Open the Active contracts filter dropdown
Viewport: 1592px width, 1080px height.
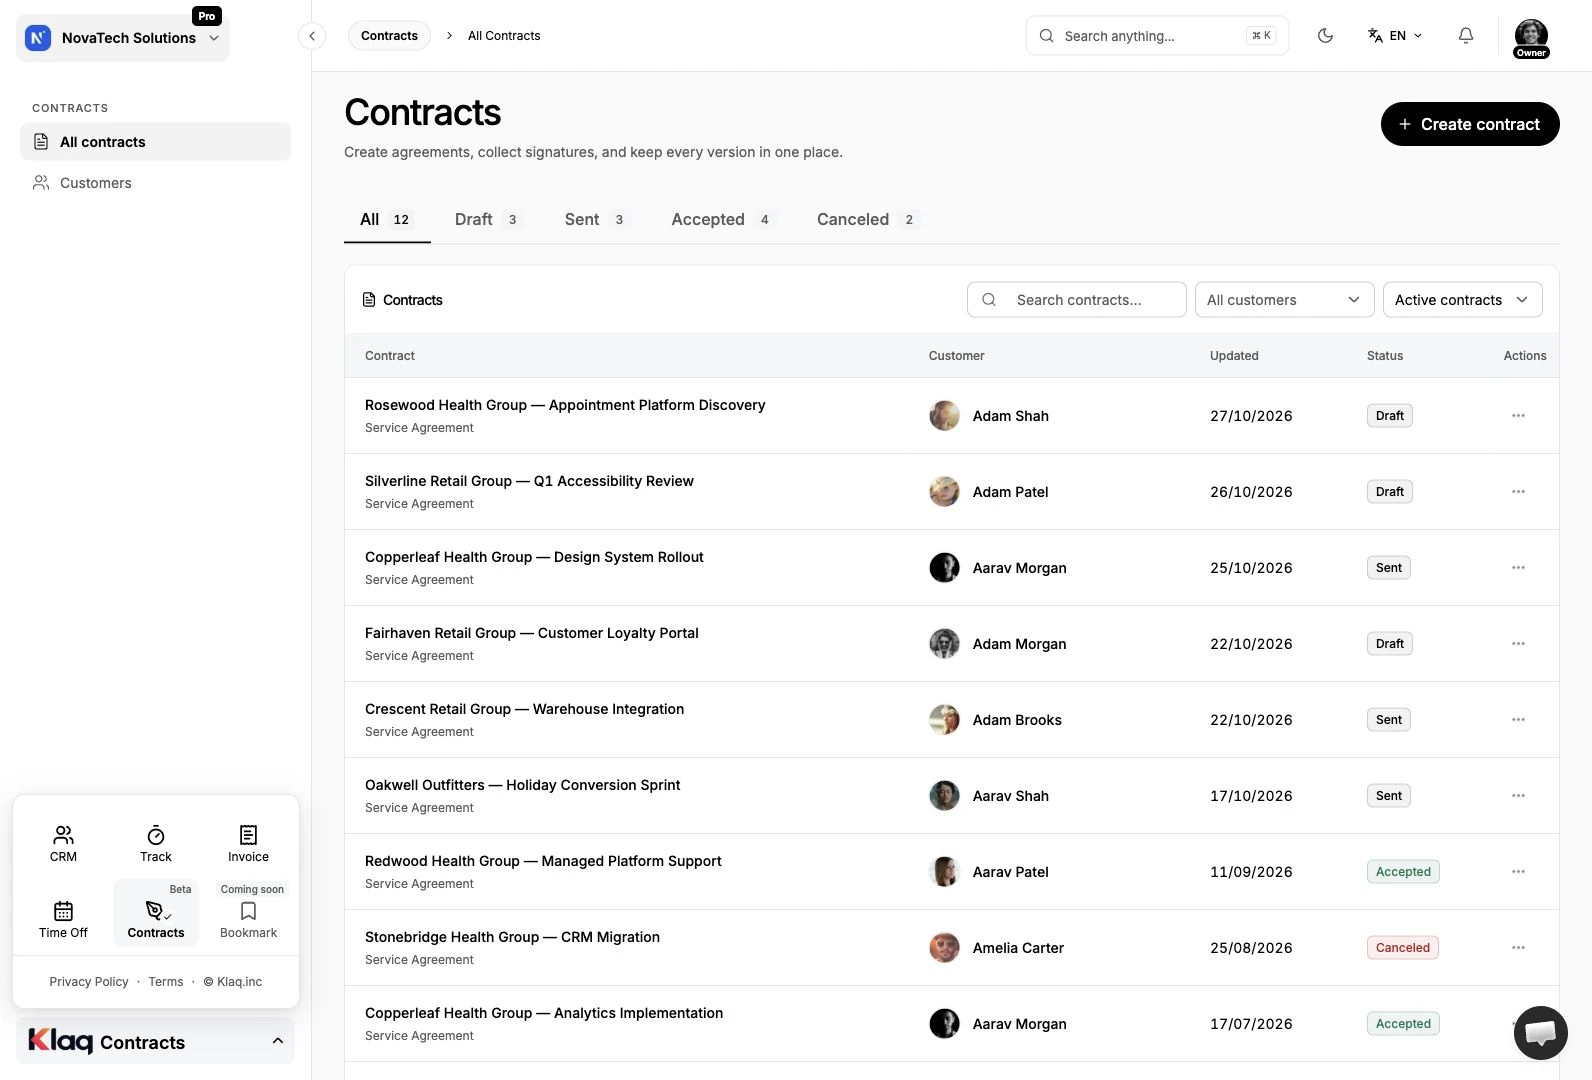[x=1462, y=300]
